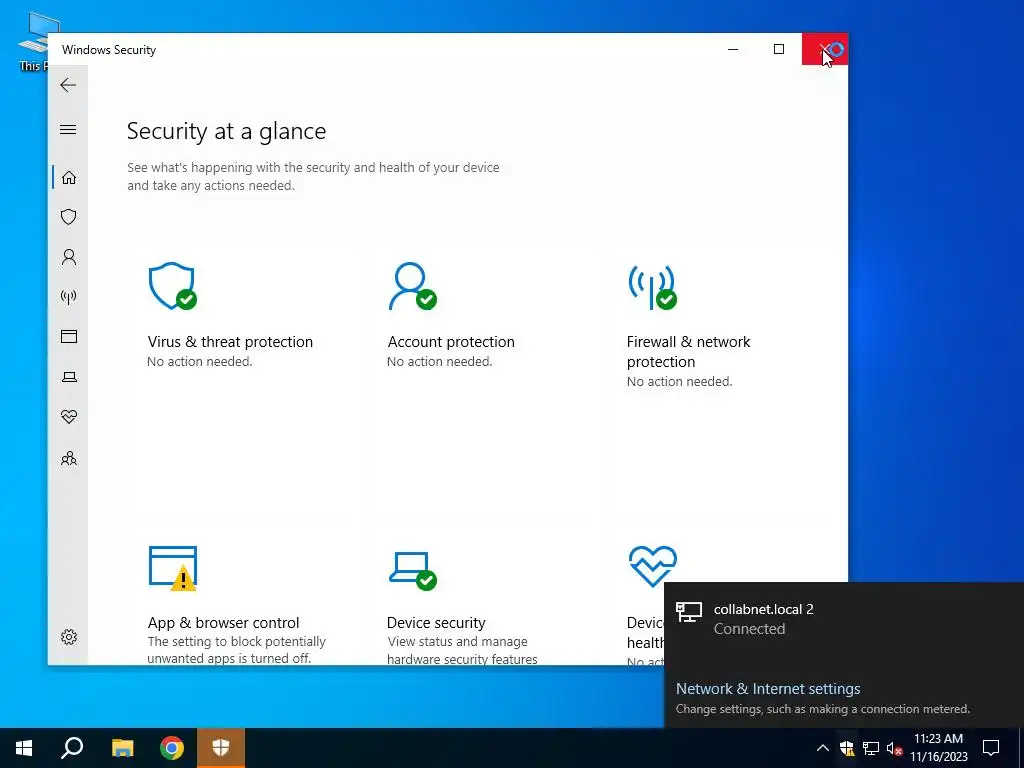1024x768 pixels.
Task: Launch Google Chrome from taskbar
Action: (172, 748)
